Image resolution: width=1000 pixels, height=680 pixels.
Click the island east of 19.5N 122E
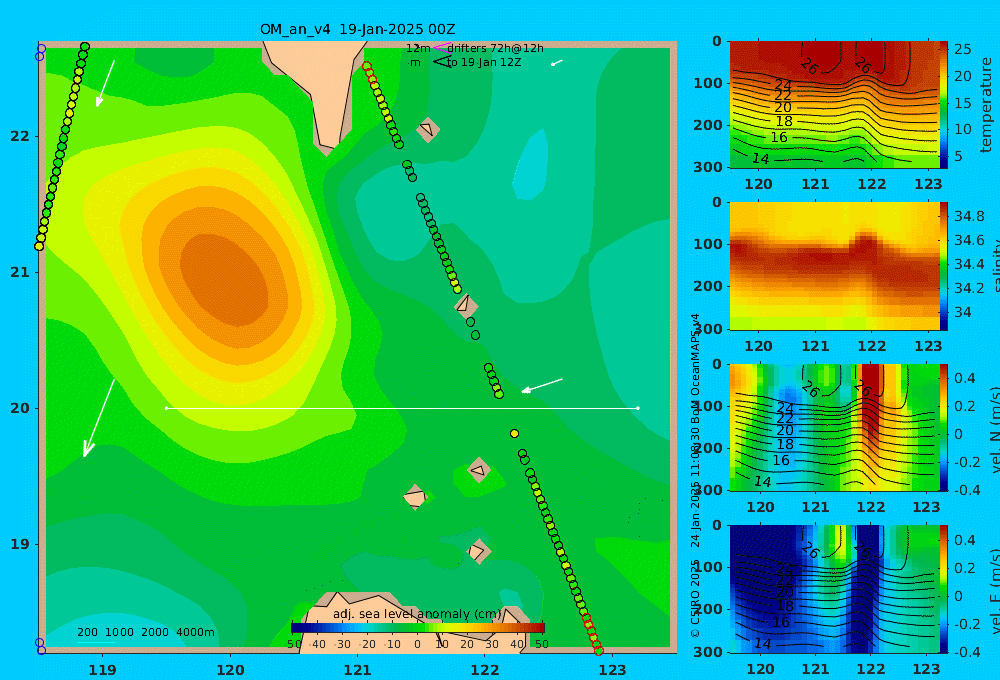[478, 470]
